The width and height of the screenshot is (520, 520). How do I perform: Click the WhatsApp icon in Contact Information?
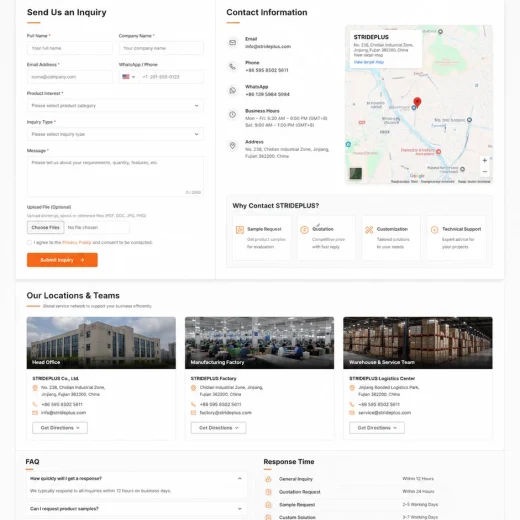pos(232,90)
